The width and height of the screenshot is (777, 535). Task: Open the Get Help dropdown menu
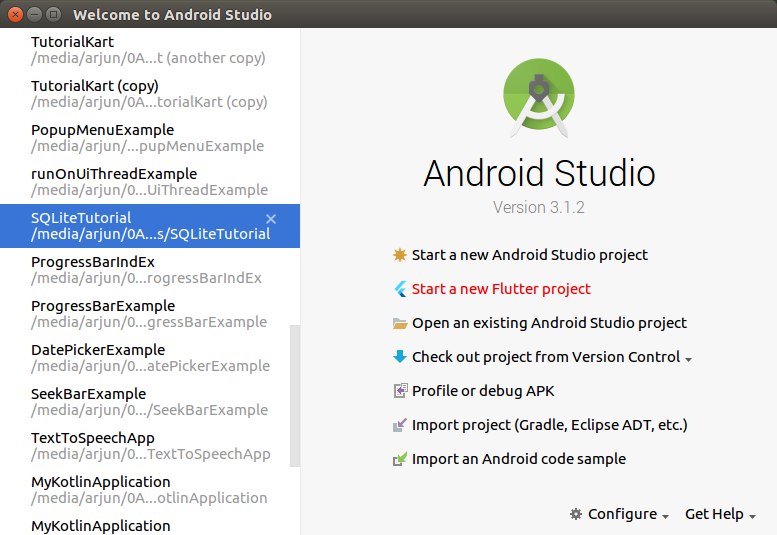[720, 514]
